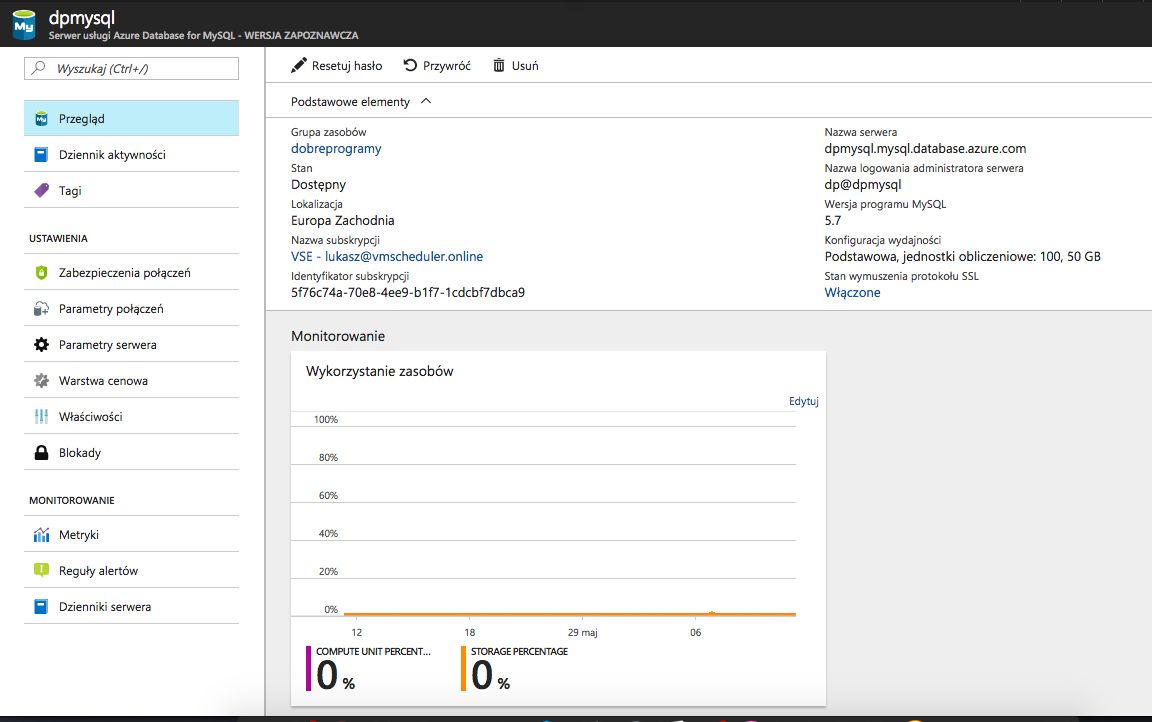Open the dobreprogramy resource group link
The image size is (1152, 722).
(336, 149)
